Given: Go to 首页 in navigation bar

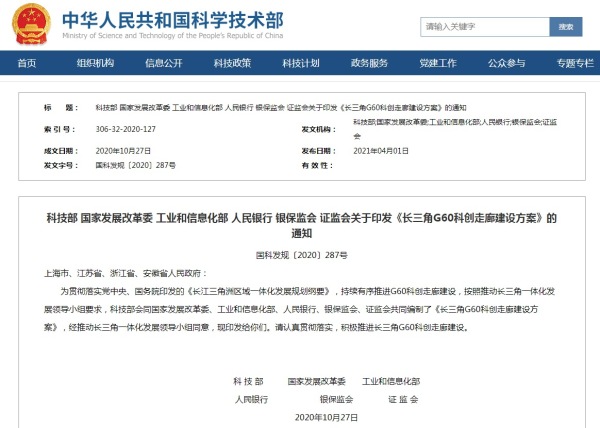Looking at the screenshot, I should (x=27, y=63).
